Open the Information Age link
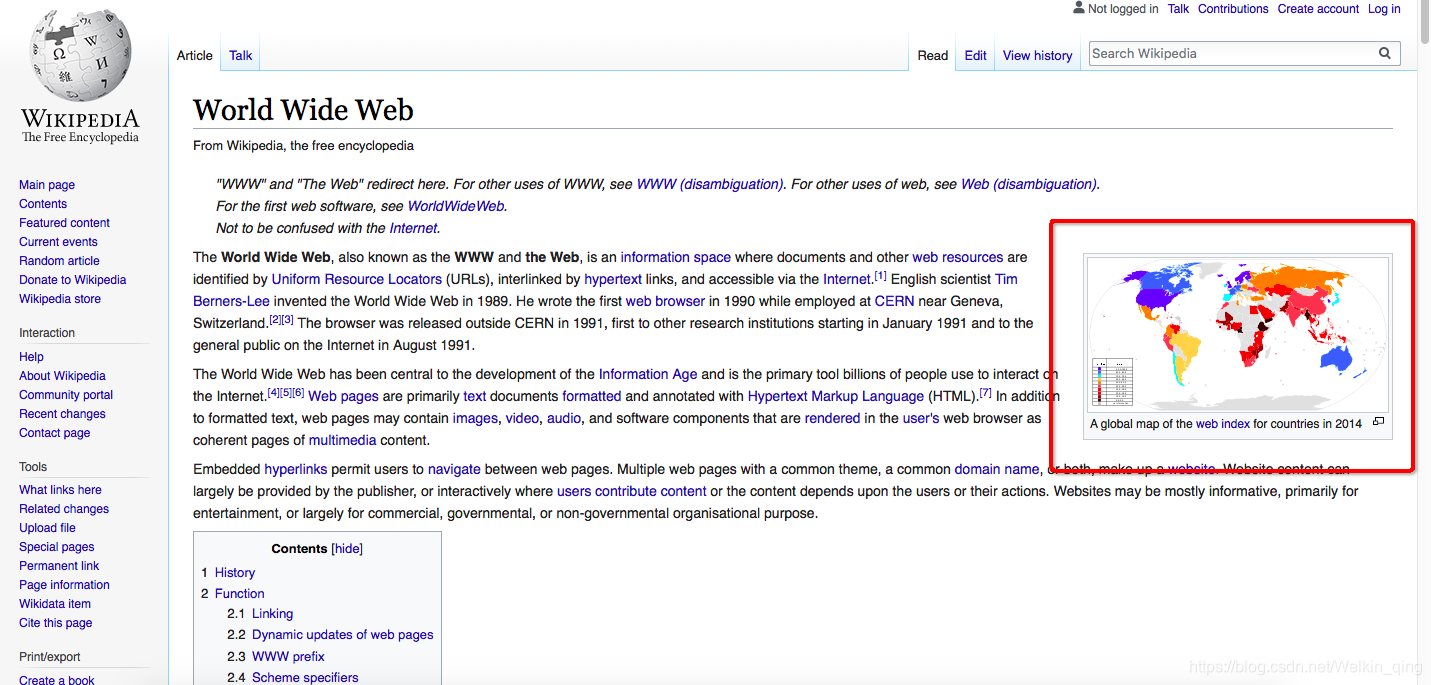 648,374
